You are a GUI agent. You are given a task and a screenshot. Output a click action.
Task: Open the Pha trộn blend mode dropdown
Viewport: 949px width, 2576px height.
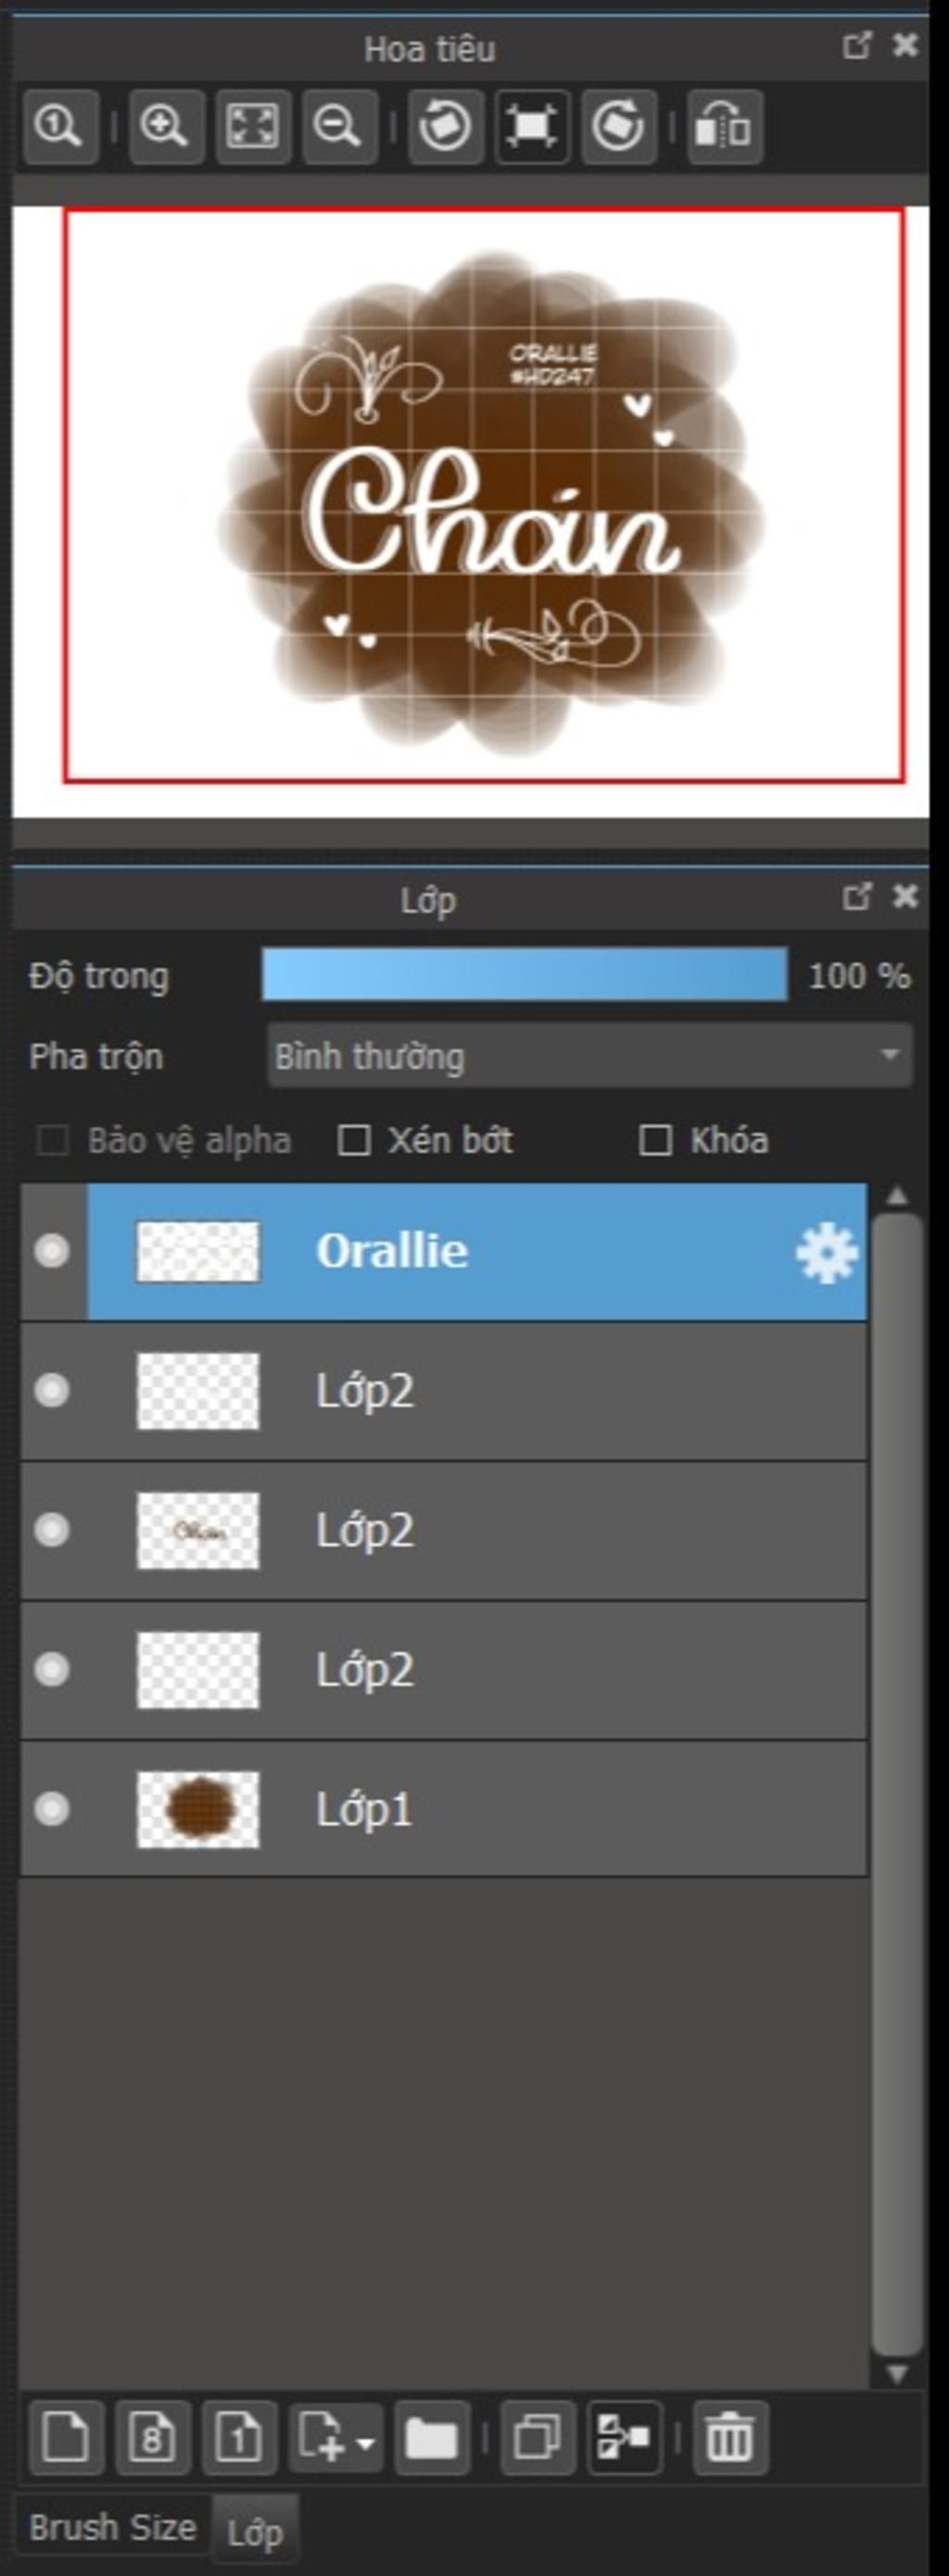coord(590,1055)
